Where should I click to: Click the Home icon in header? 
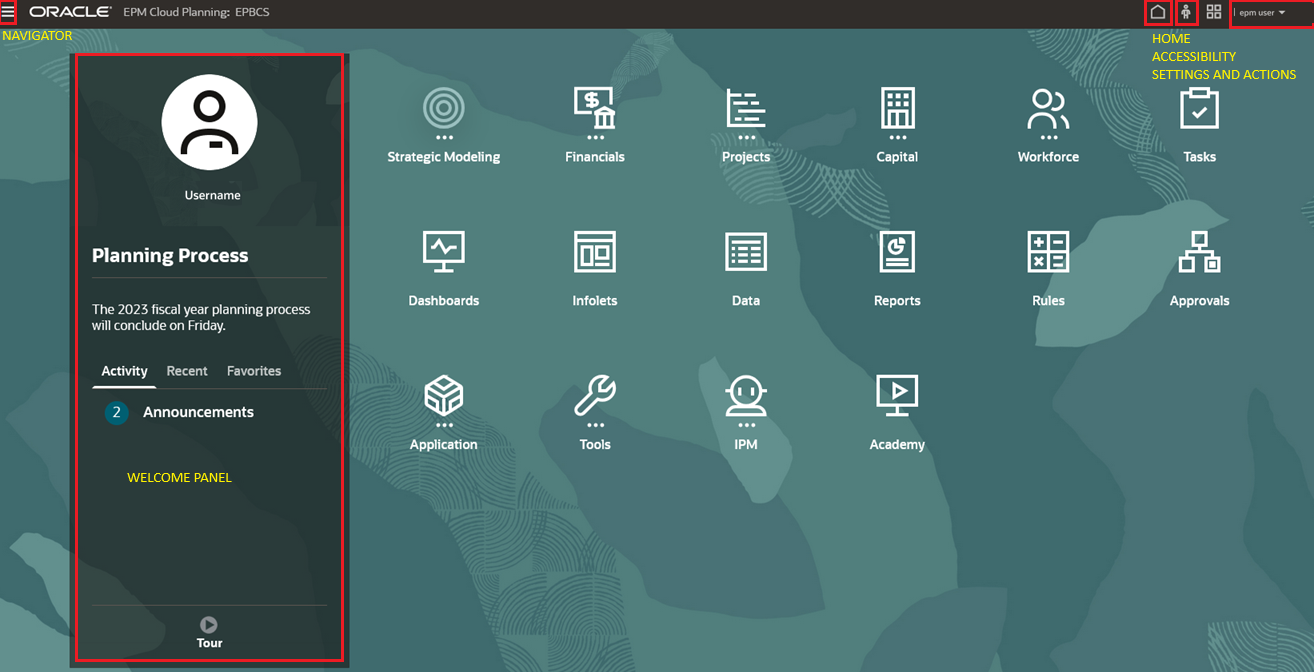1157,12
